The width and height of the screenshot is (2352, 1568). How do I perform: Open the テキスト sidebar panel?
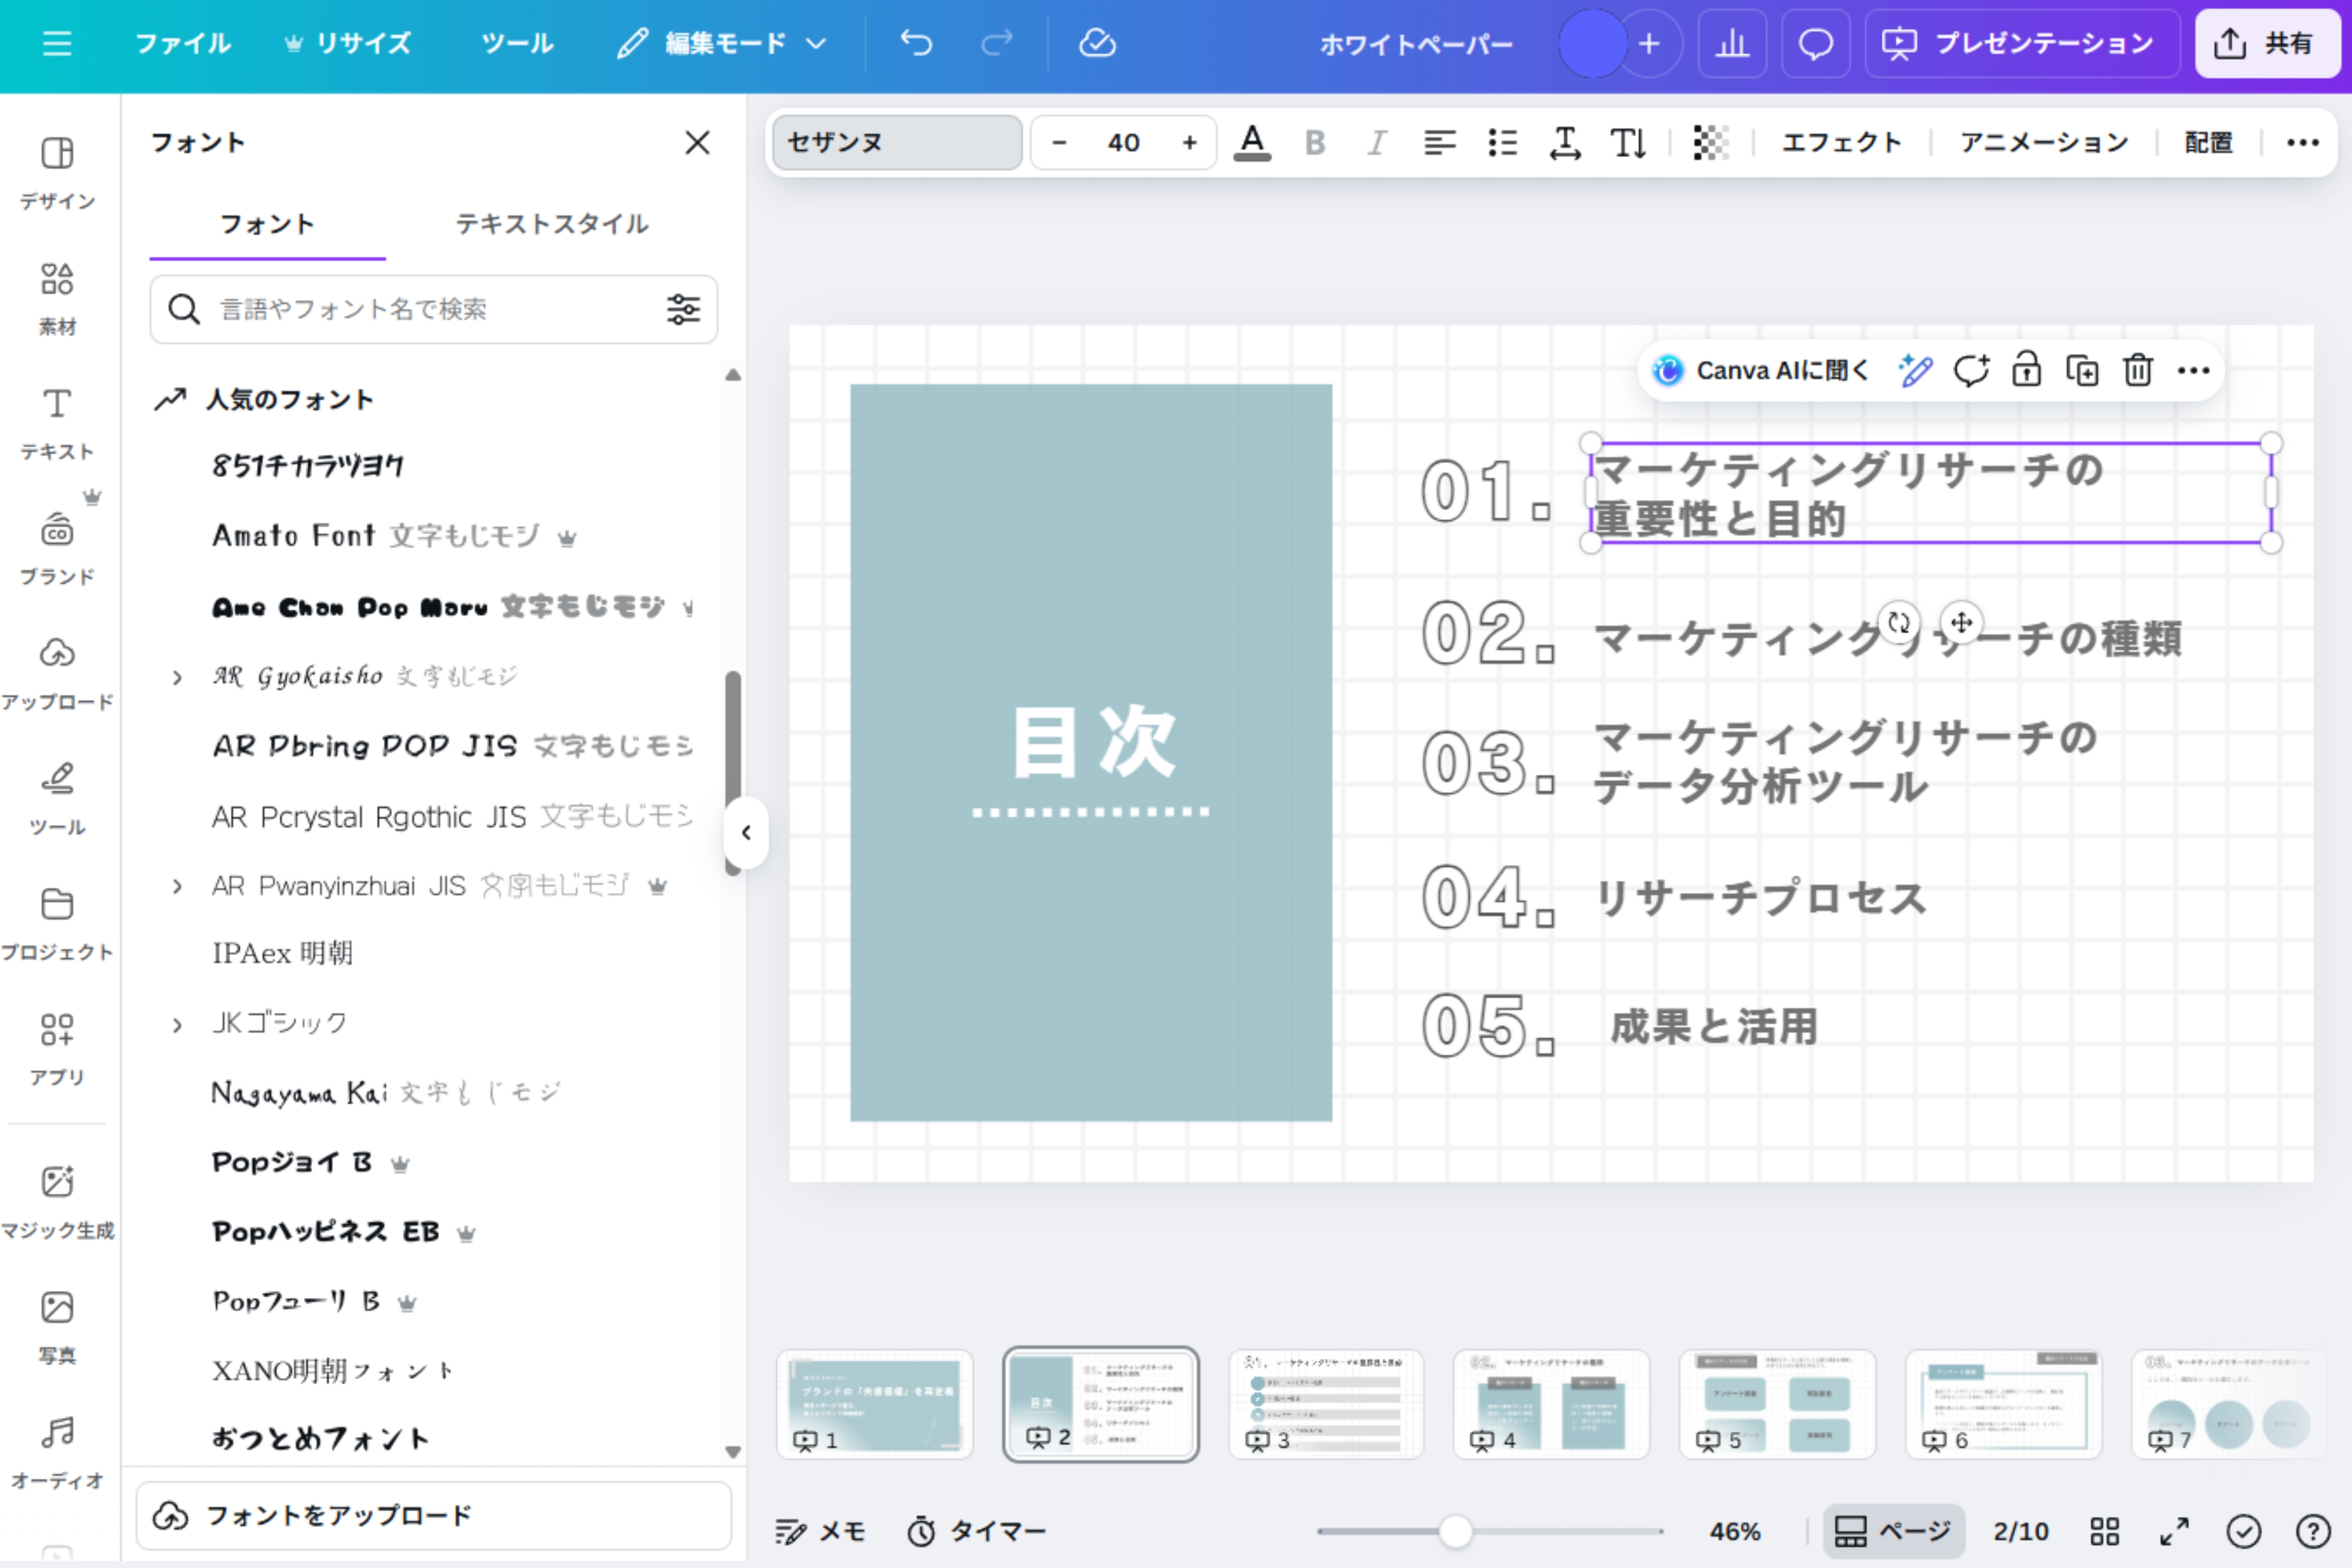click(x=57, y=423)
